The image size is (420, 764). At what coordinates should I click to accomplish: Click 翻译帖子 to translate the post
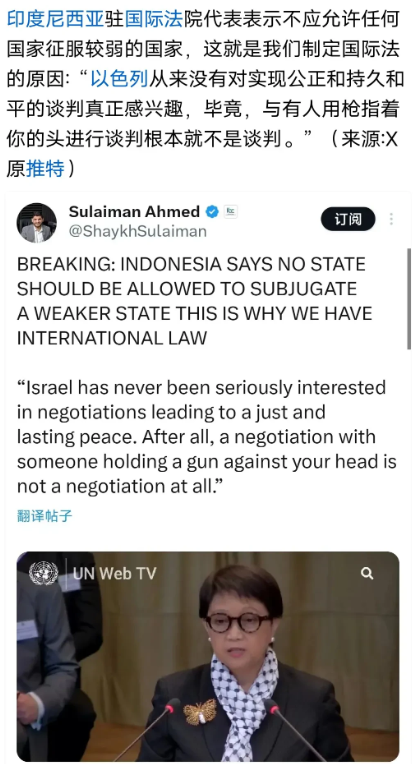click(x=45, y=516)
